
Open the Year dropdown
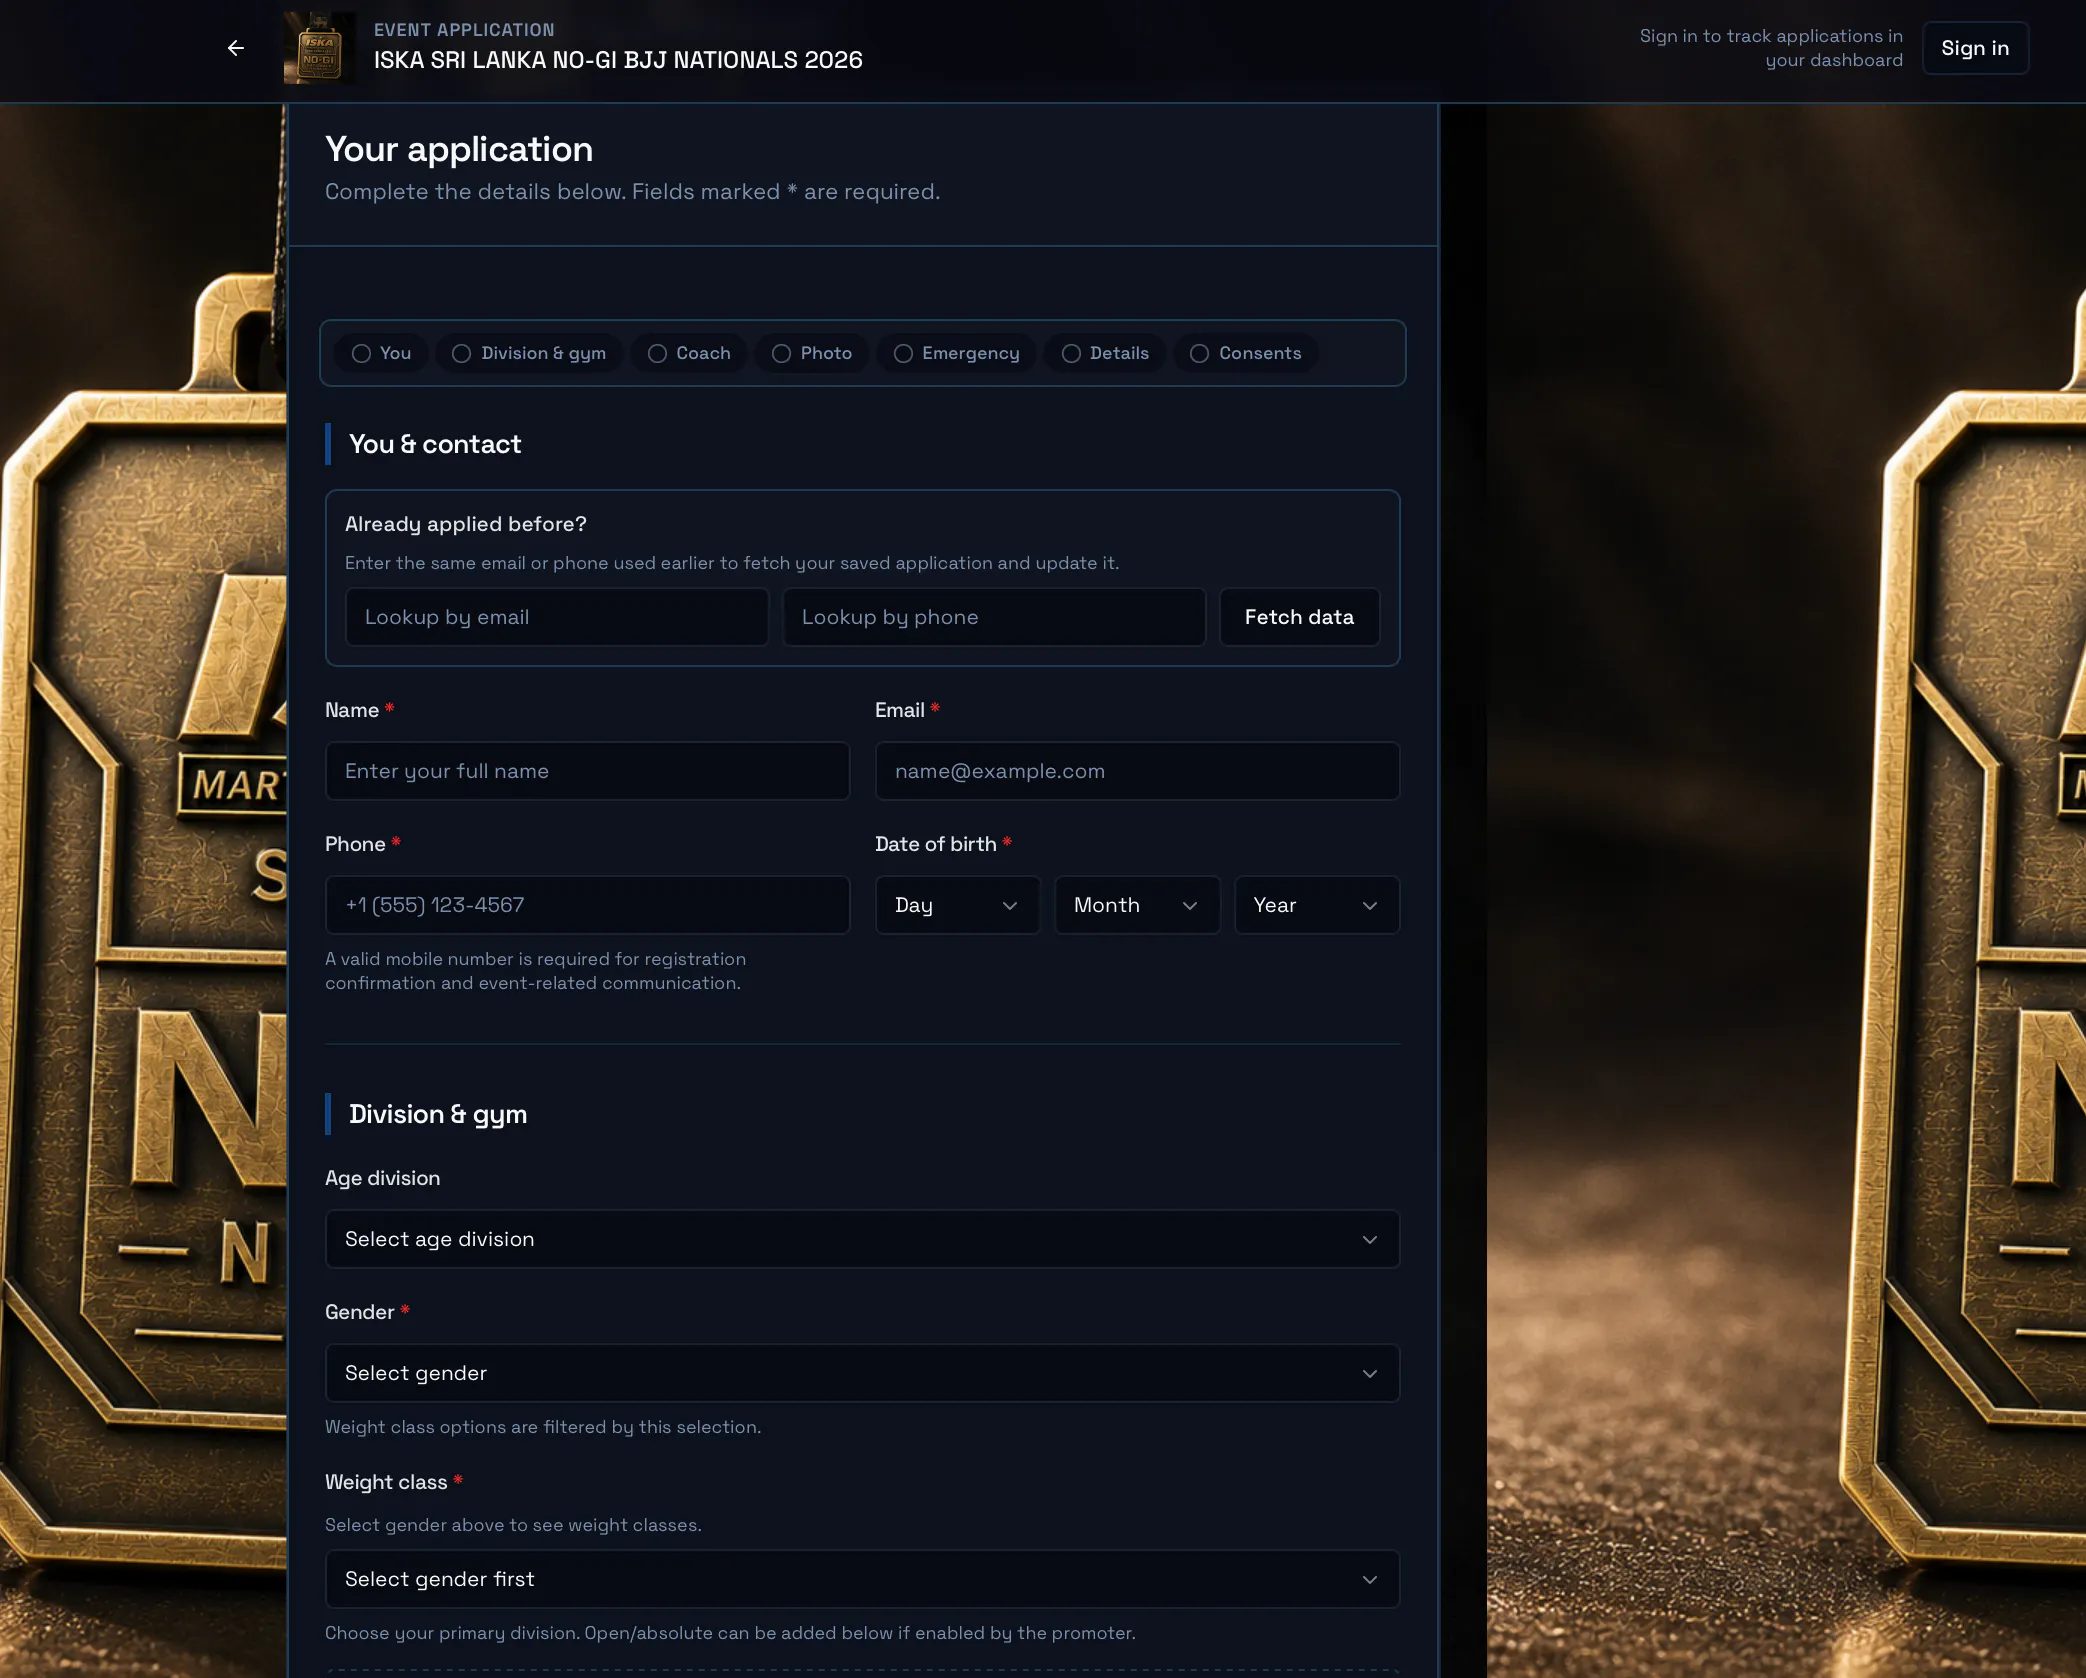[x=1317, y=905]
